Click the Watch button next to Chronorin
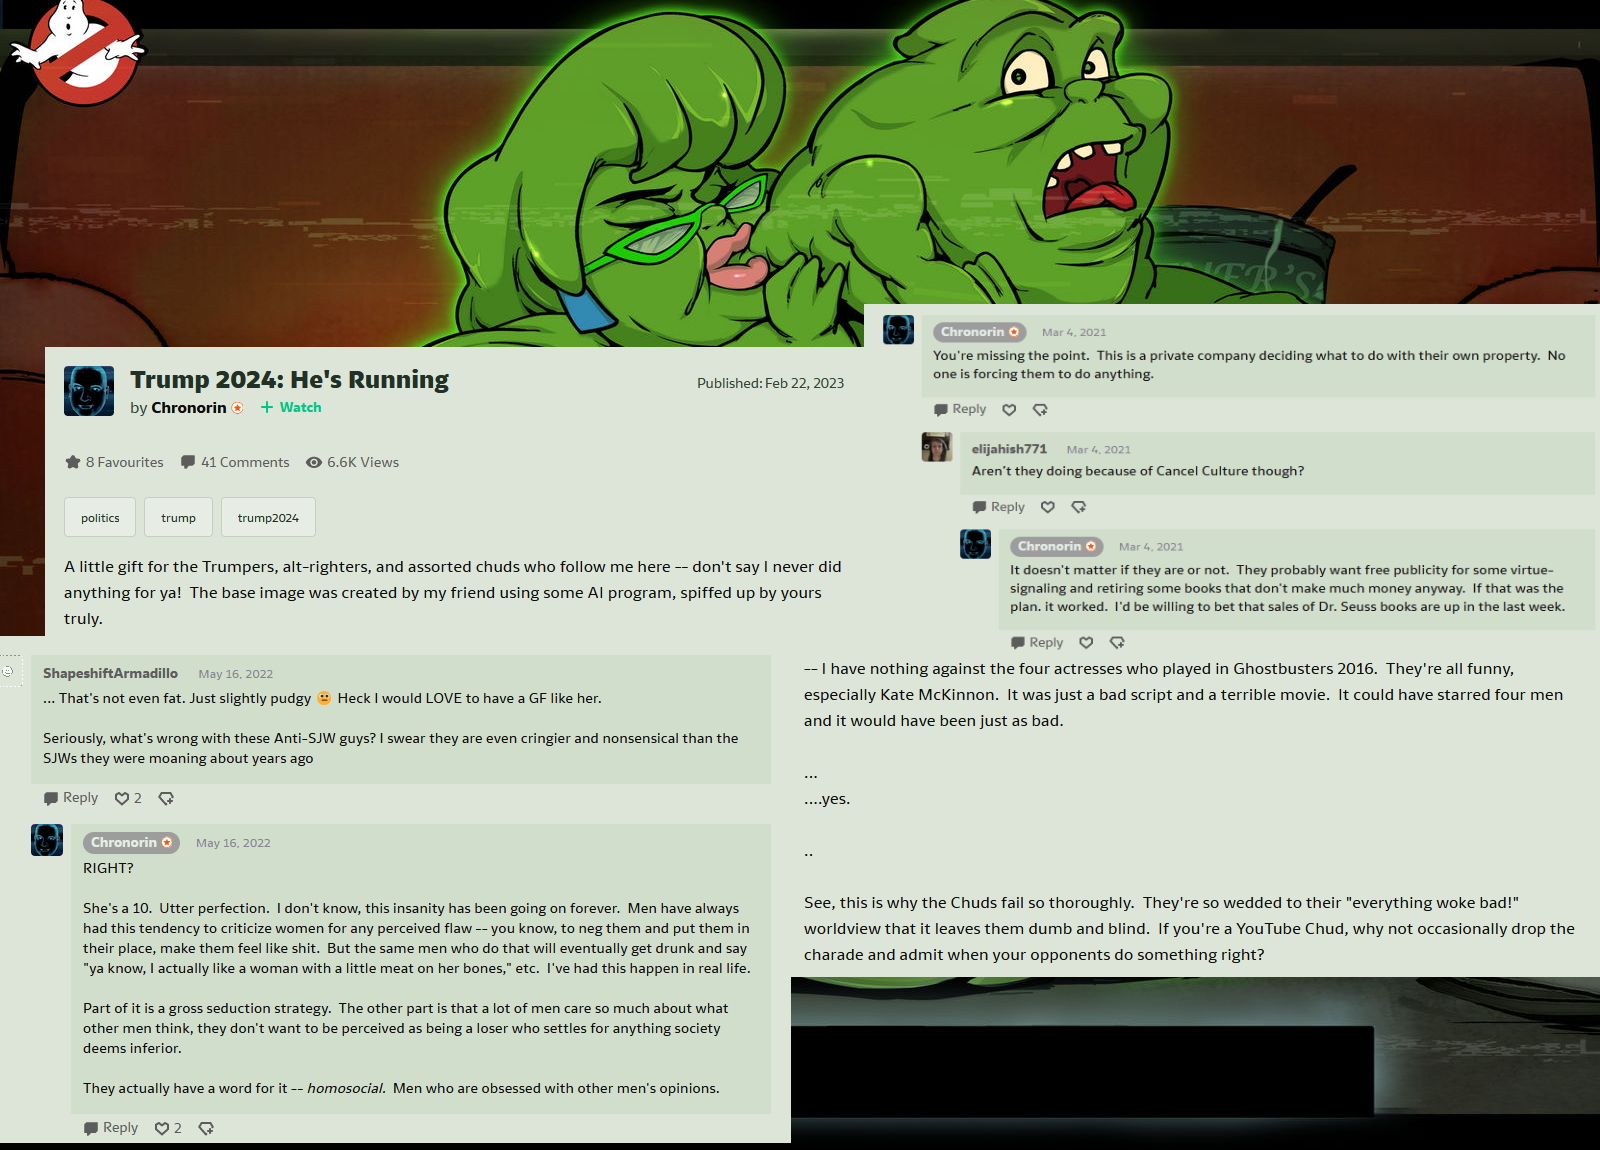This screenshot has width=1600, height=1150. pos(291,407)
